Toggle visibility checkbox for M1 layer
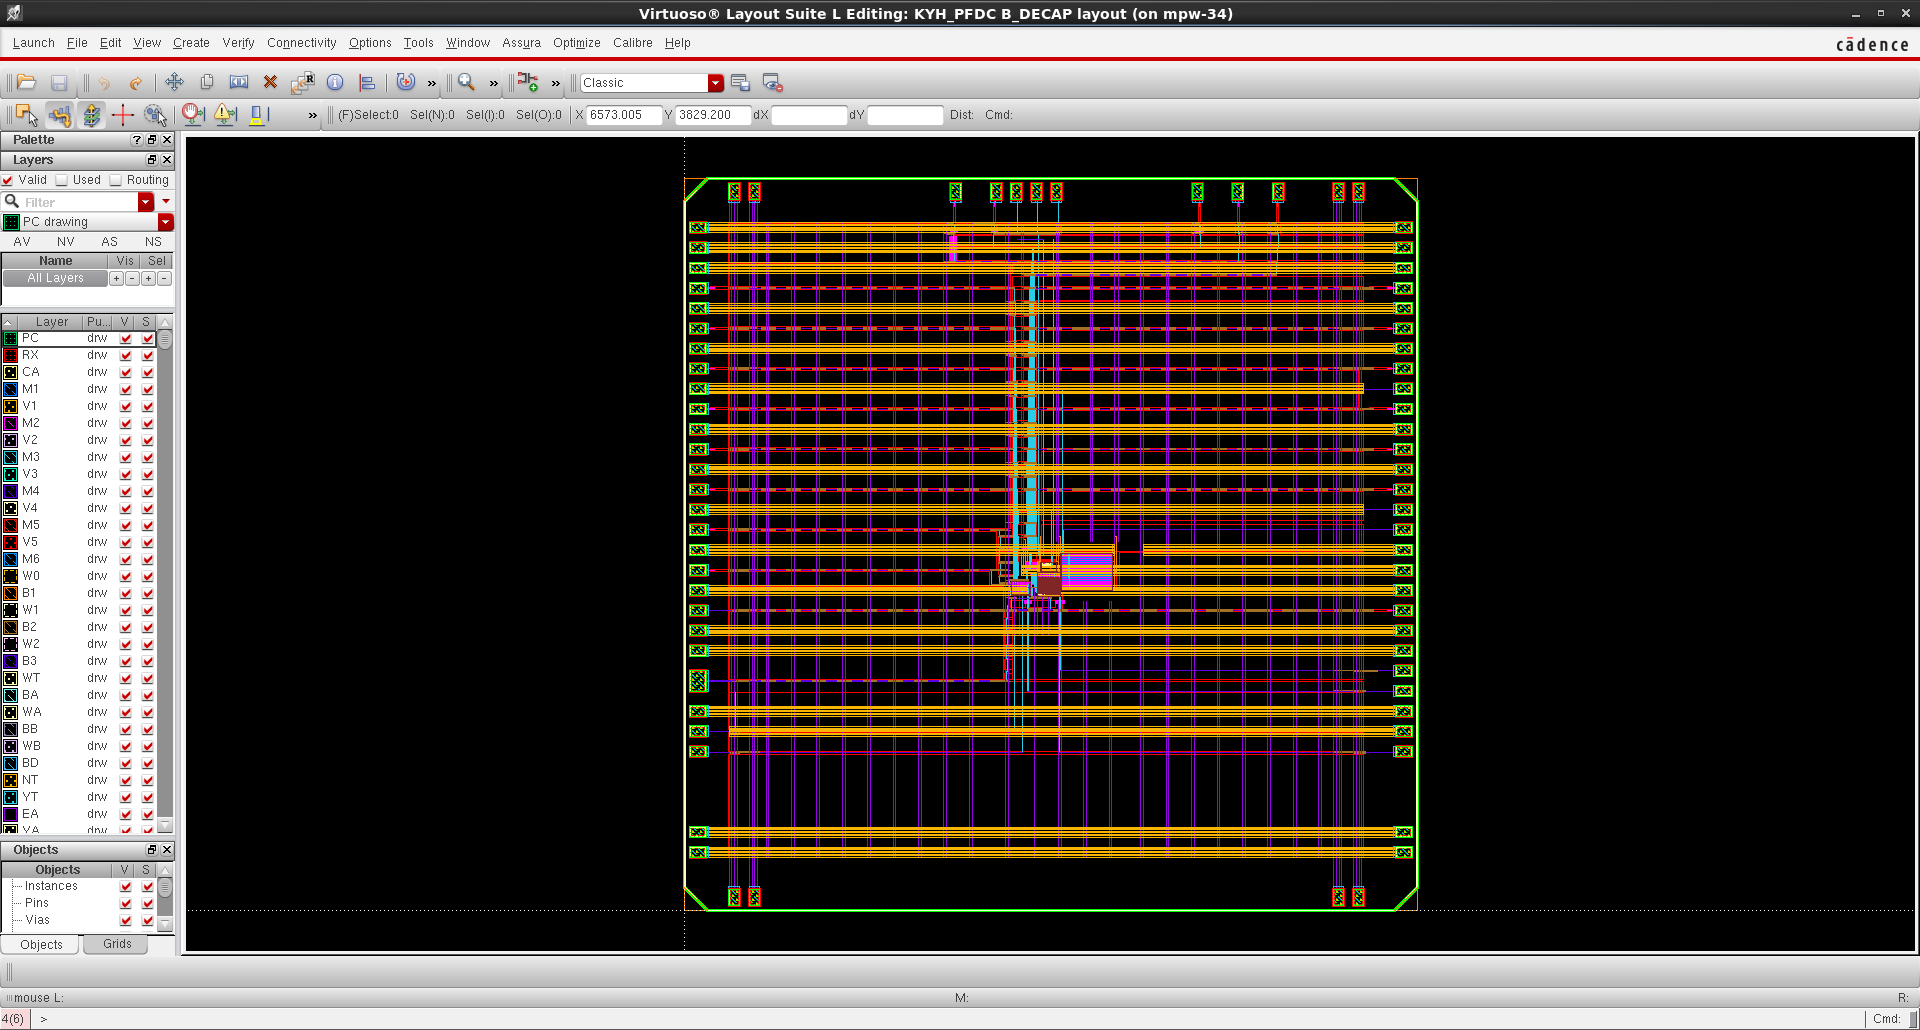This screenshot has width=1920, height=1030. pyautogui.click(x=126, y=389)
